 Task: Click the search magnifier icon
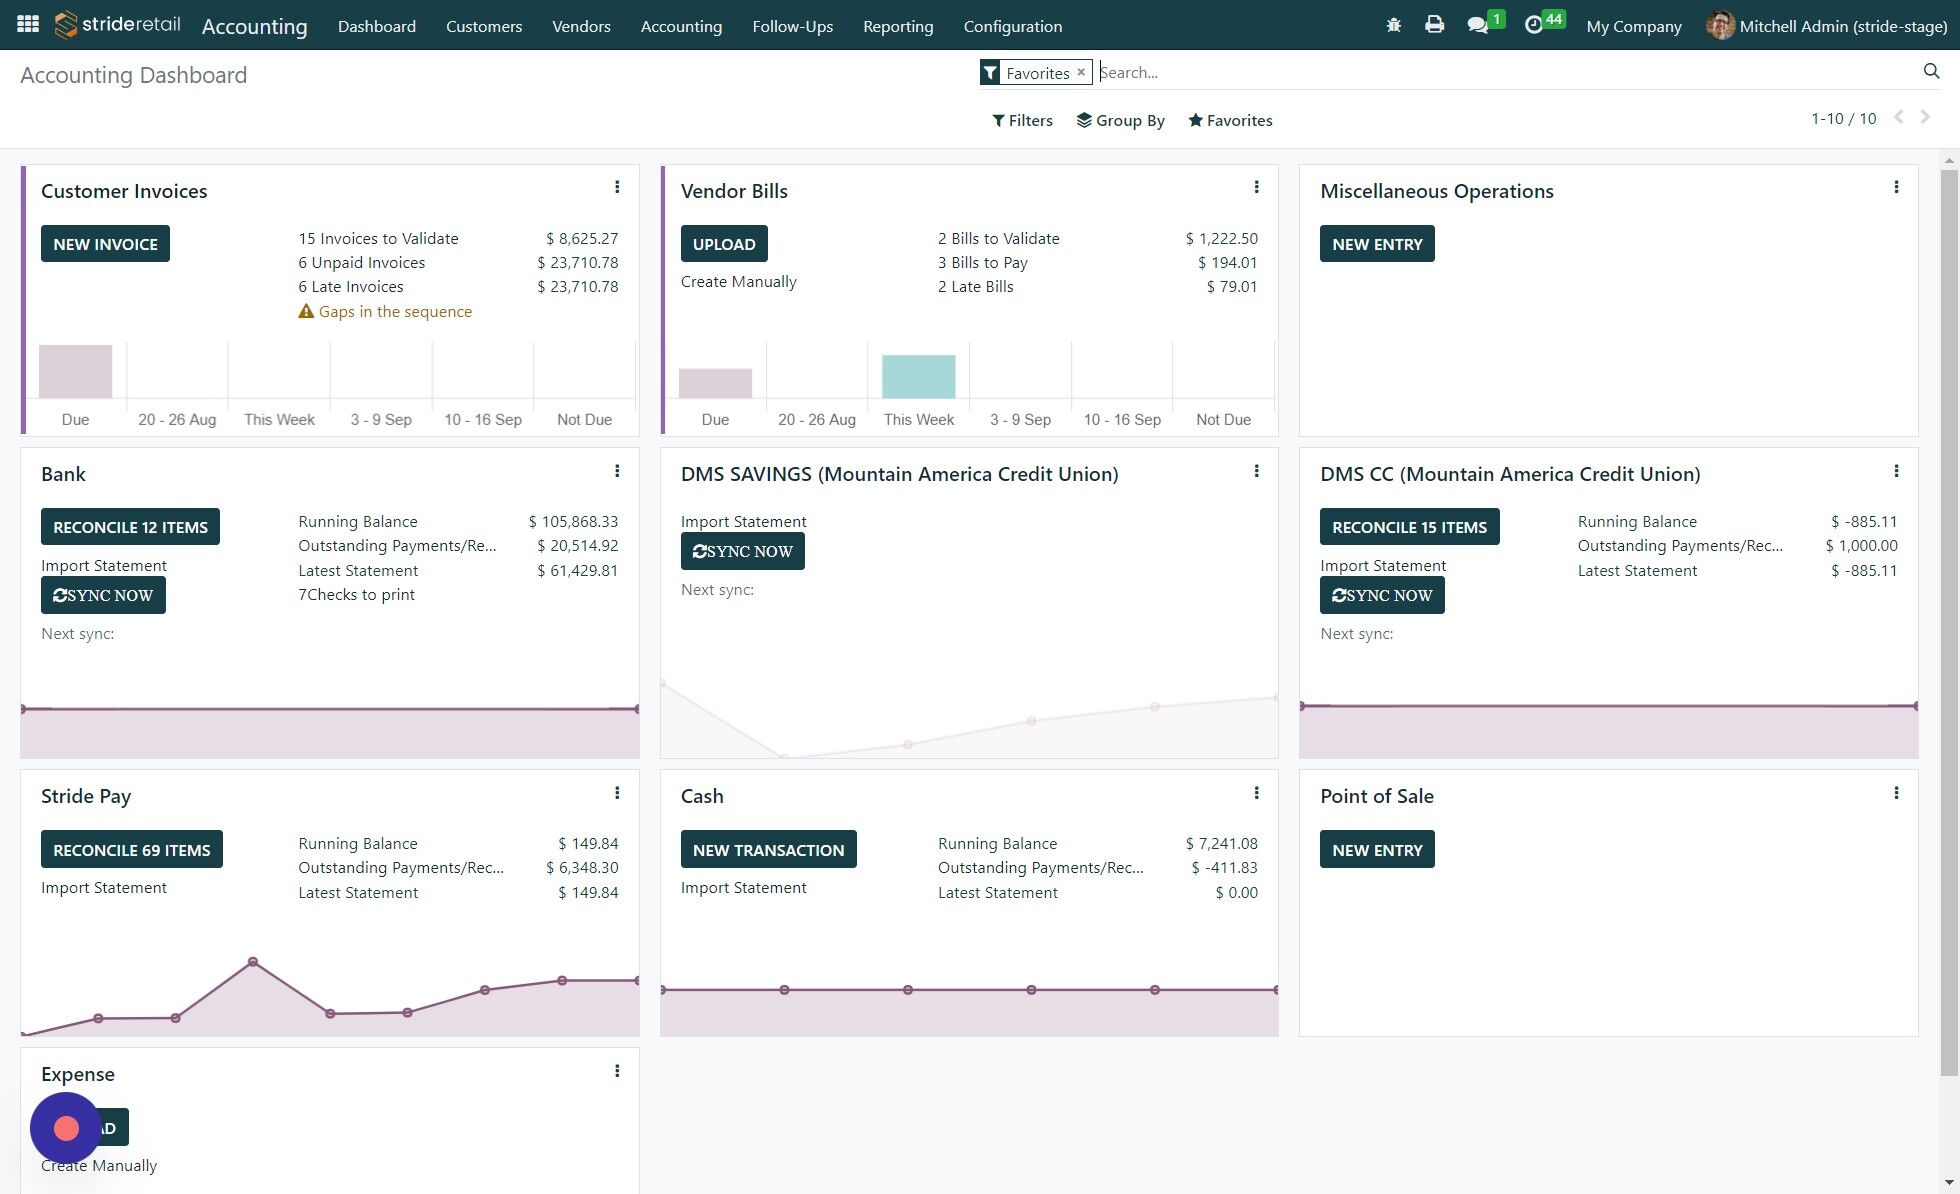click(x=1931, y=71)
